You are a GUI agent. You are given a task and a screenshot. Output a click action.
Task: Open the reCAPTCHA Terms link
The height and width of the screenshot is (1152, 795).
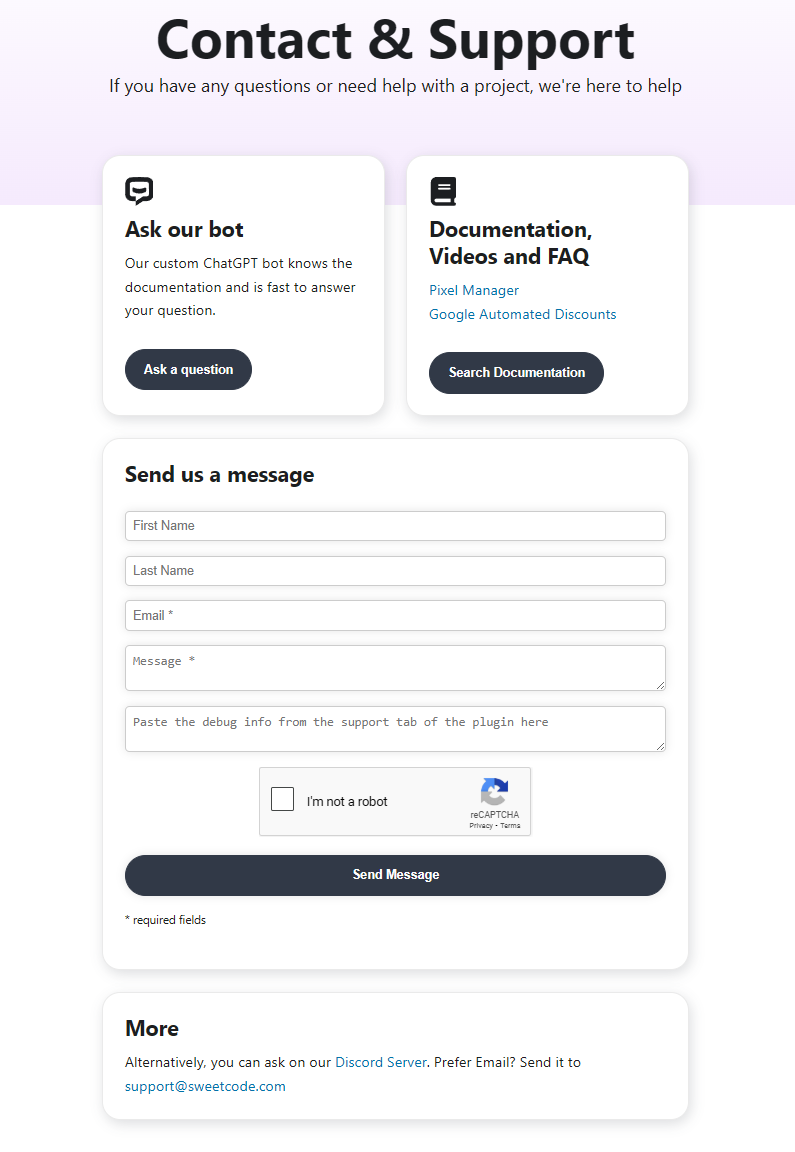[510, 826]
